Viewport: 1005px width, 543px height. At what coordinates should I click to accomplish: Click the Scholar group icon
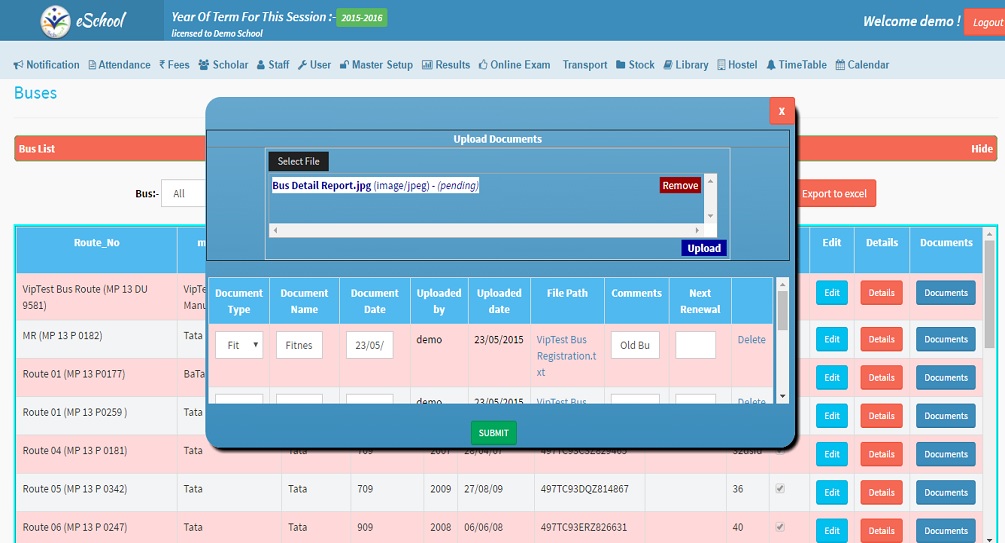pos(204,65)
